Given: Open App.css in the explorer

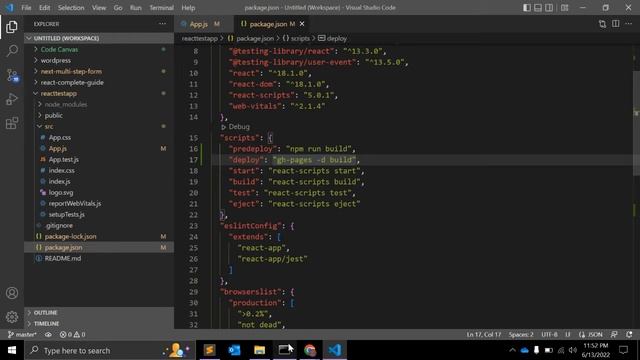Looking at the screenshot, I should coord(60,138).
